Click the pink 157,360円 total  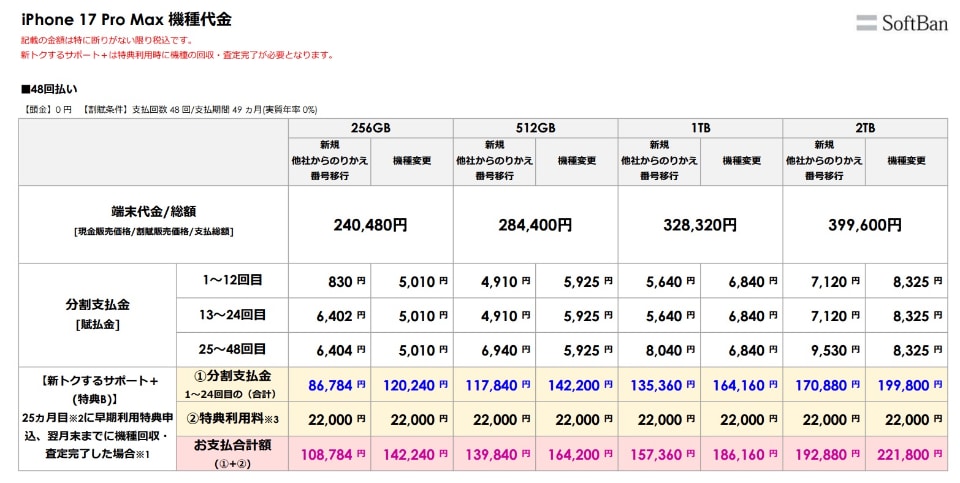[659, 454]
